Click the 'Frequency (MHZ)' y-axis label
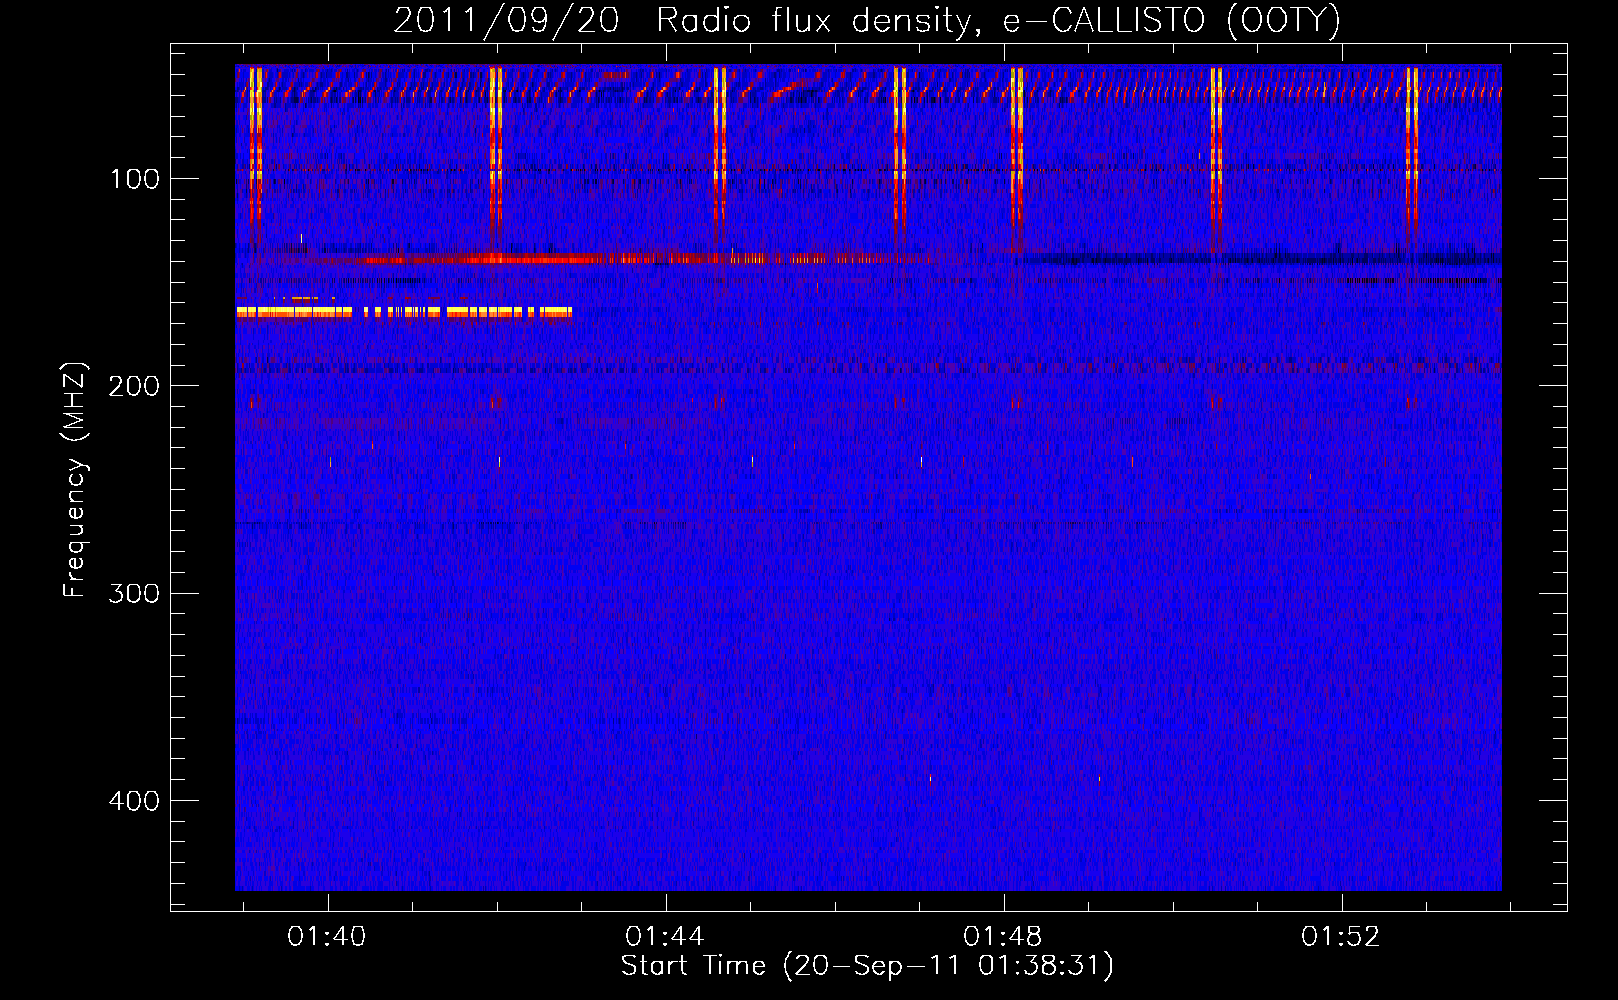This screenshot has width=1618, height=1000. coord(75,480)
